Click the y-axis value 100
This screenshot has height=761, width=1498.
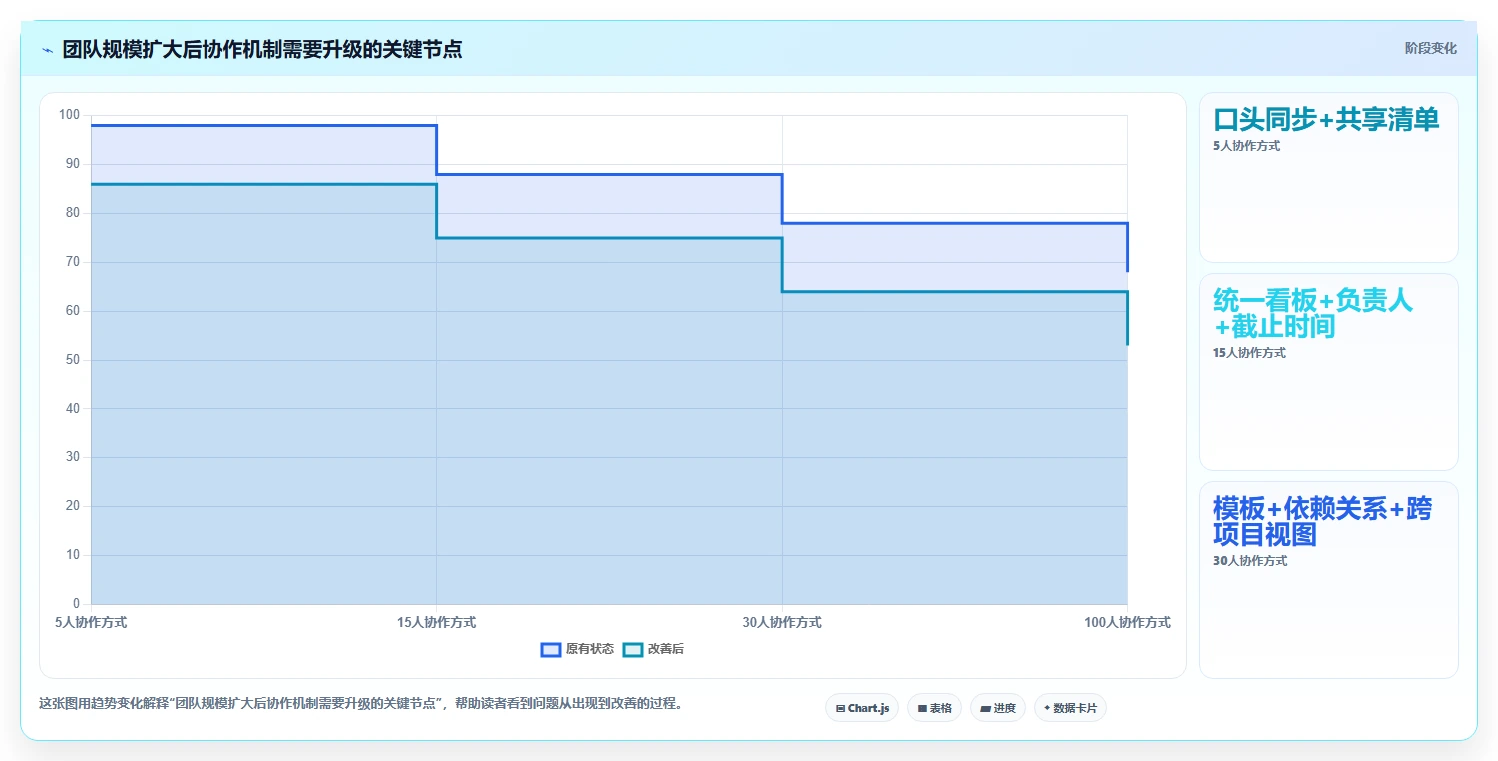click(x=69, y=115)
